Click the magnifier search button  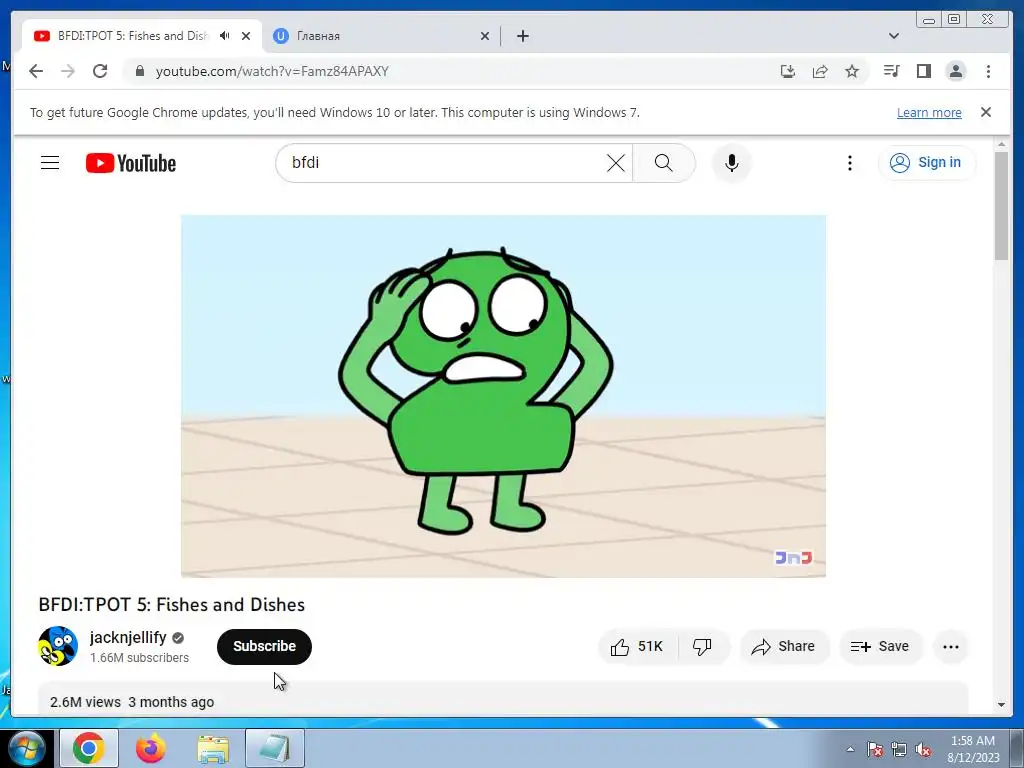(664, 163)
